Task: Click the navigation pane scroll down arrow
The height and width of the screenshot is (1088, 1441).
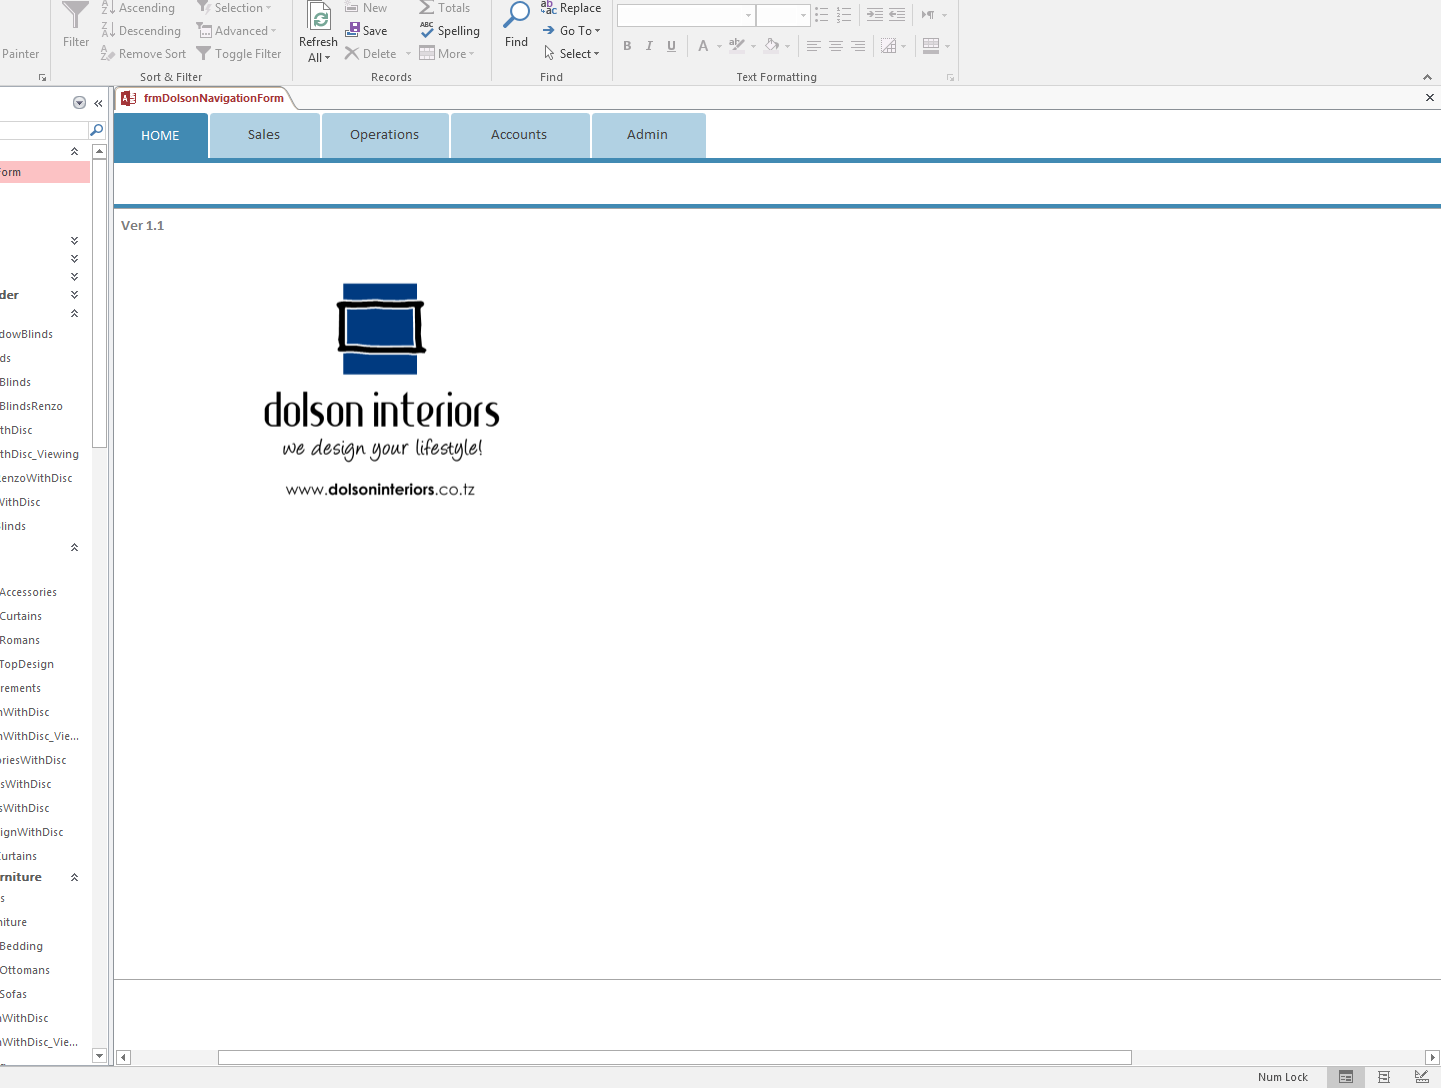Action: point(99,1055)
